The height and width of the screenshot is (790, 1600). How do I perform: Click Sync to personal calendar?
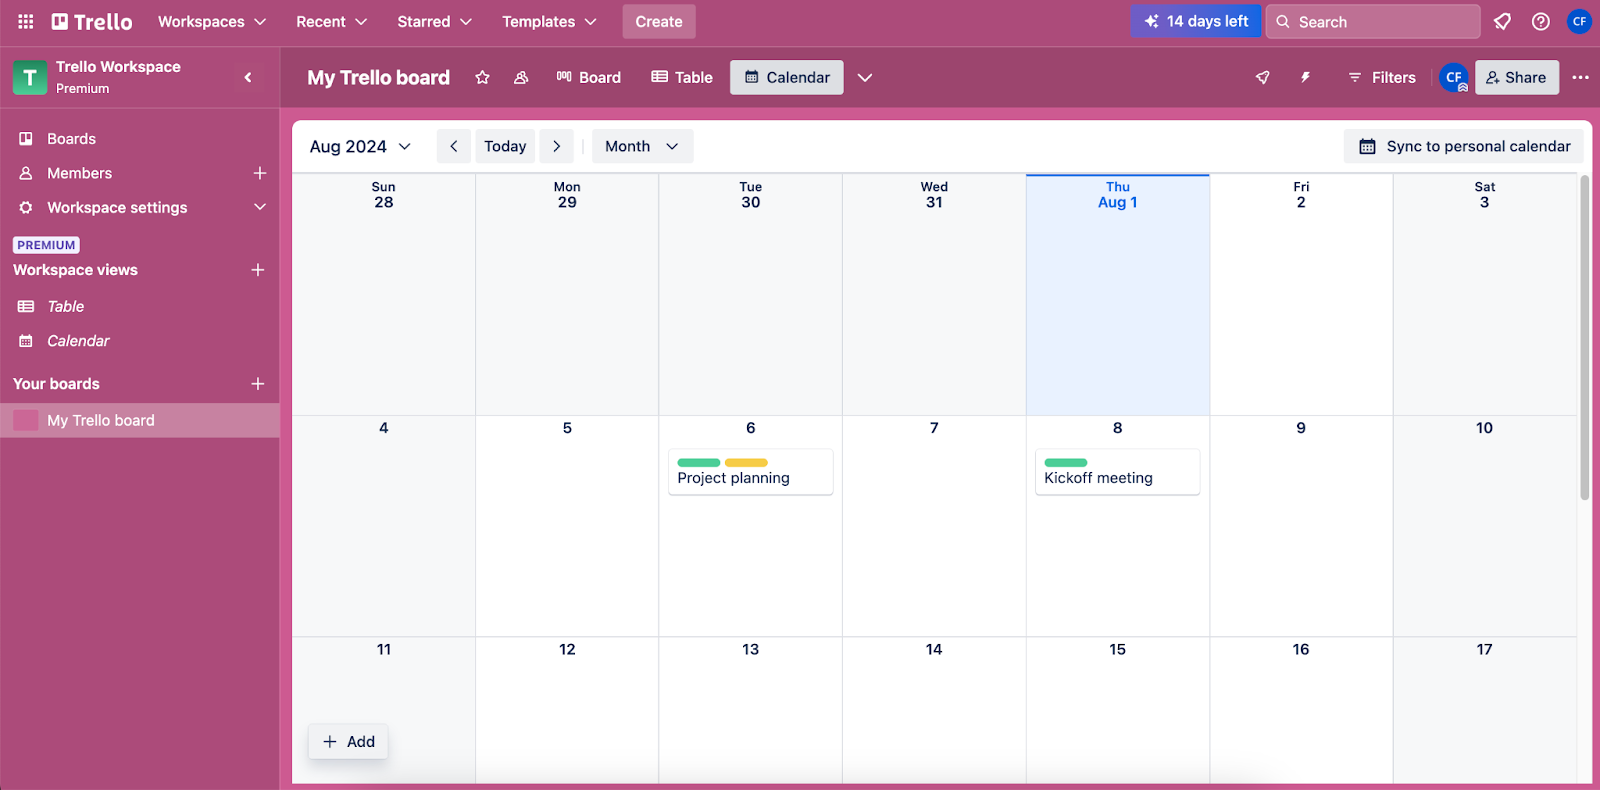click(1464, 146)
